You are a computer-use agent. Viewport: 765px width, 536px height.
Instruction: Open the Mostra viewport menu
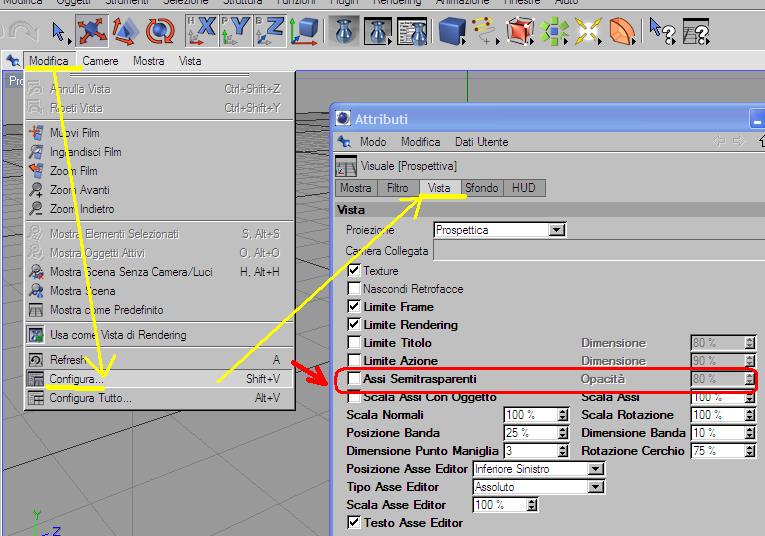(x=148, y=61)
